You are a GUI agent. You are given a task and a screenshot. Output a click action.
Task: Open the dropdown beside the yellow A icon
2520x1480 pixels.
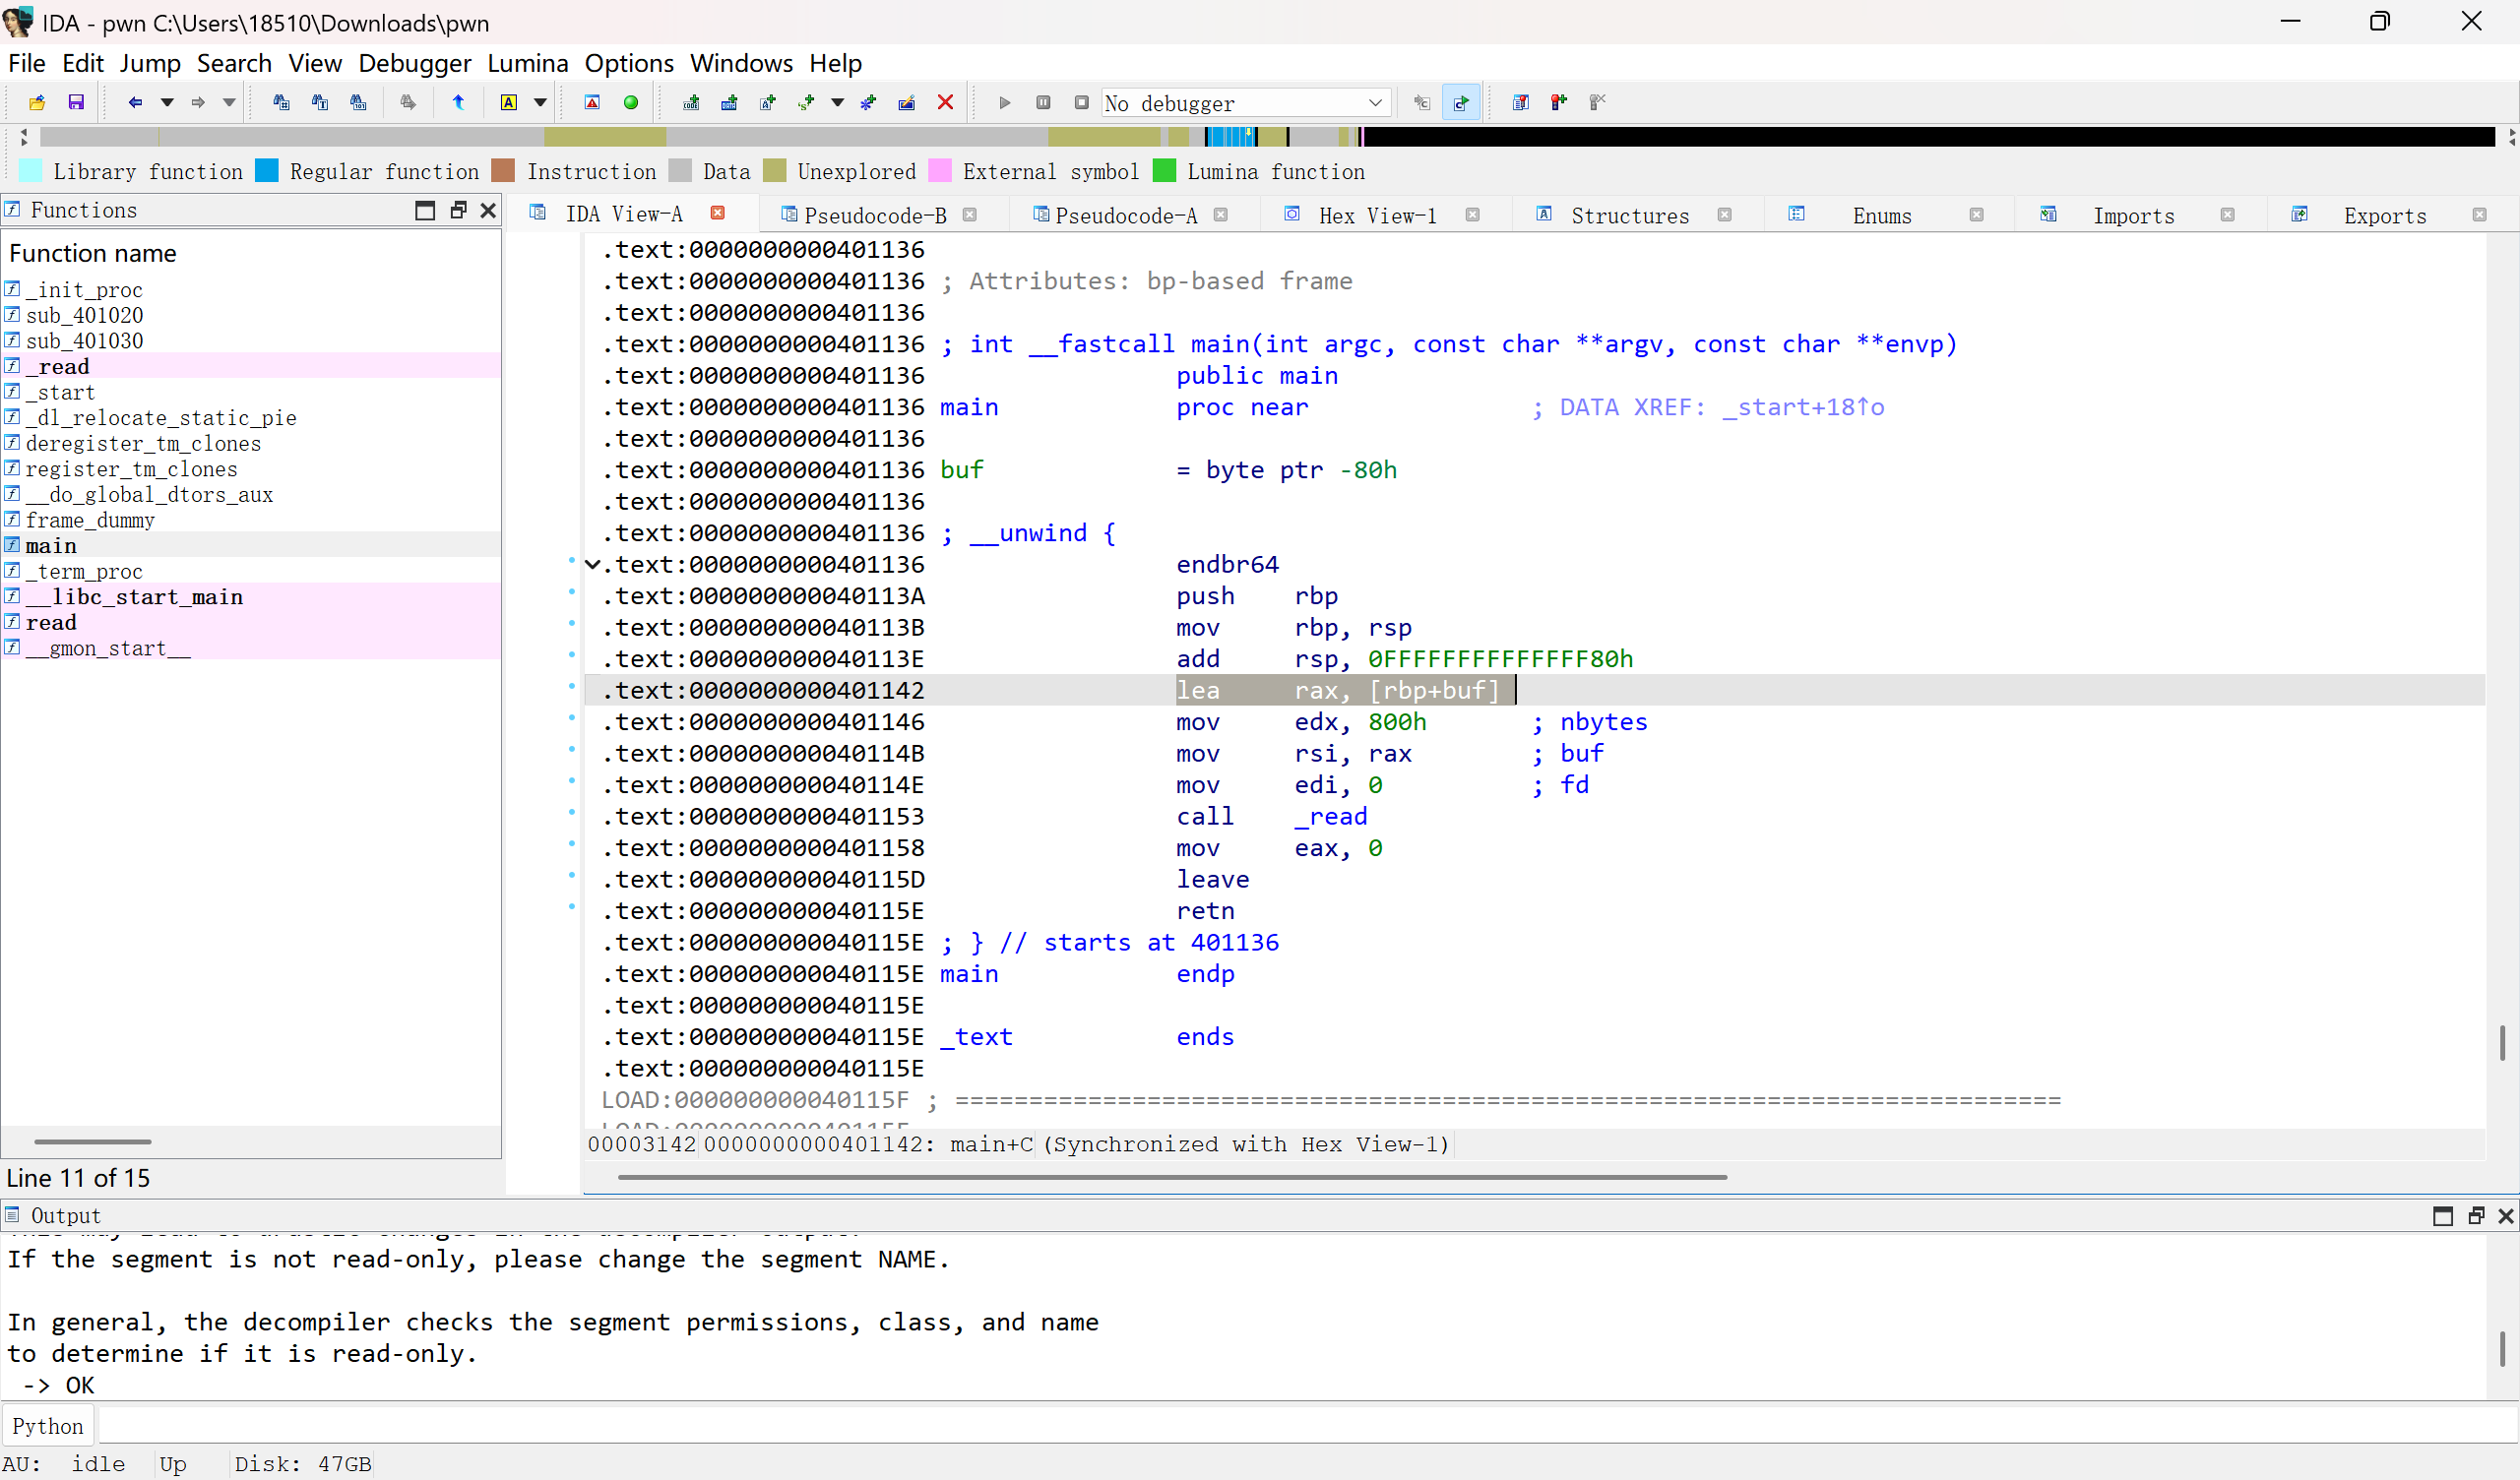tap(540, 102)
